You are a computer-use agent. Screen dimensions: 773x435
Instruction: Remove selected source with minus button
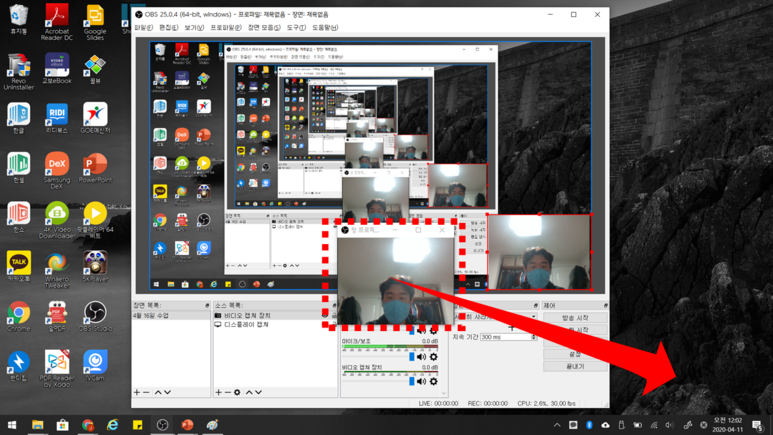pos(227,392)
